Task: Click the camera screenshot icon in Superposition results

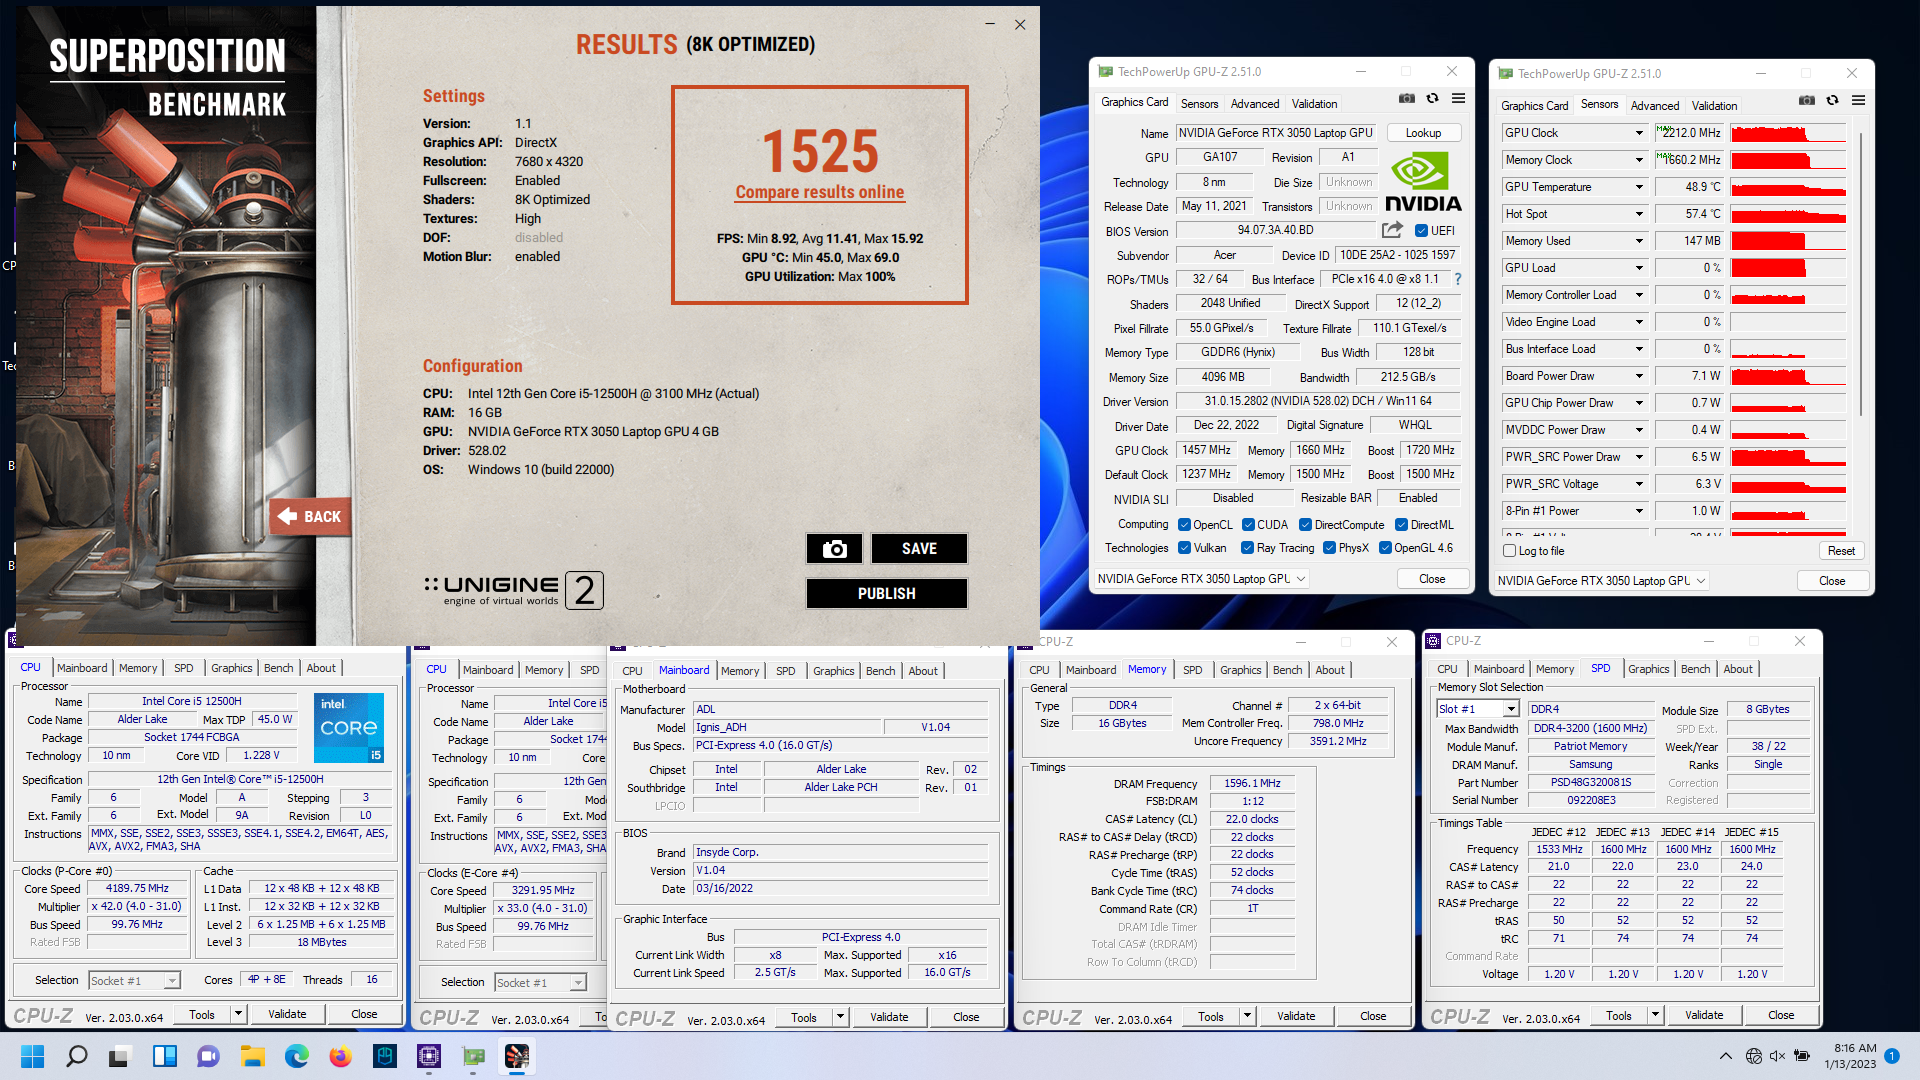Action: coord(834,548)
